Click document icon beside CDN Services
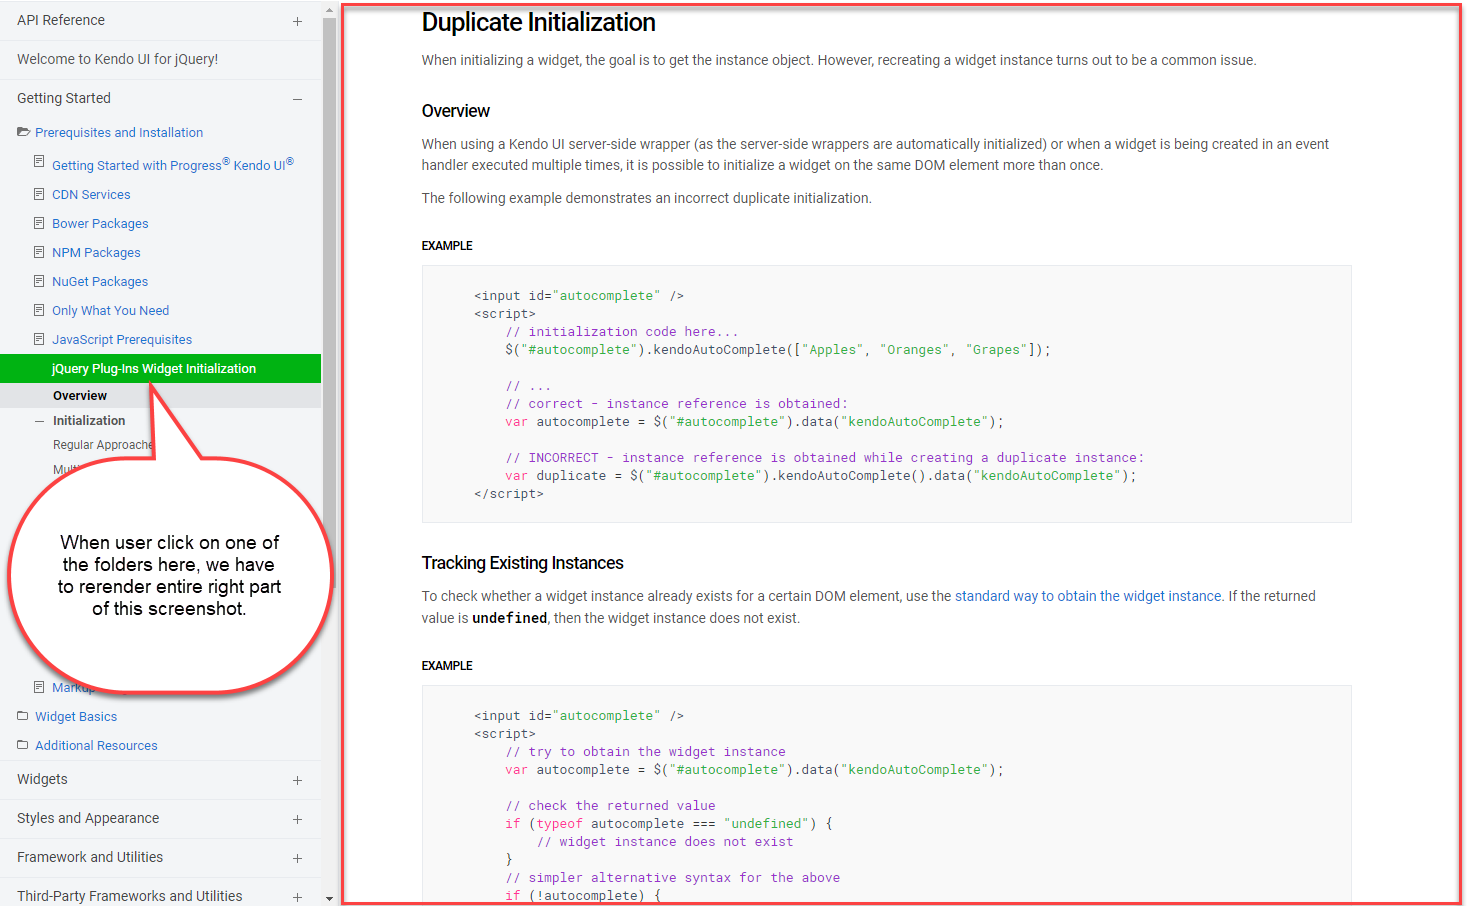The height and width of the screenshot is (906, 1467). (39, 193)
